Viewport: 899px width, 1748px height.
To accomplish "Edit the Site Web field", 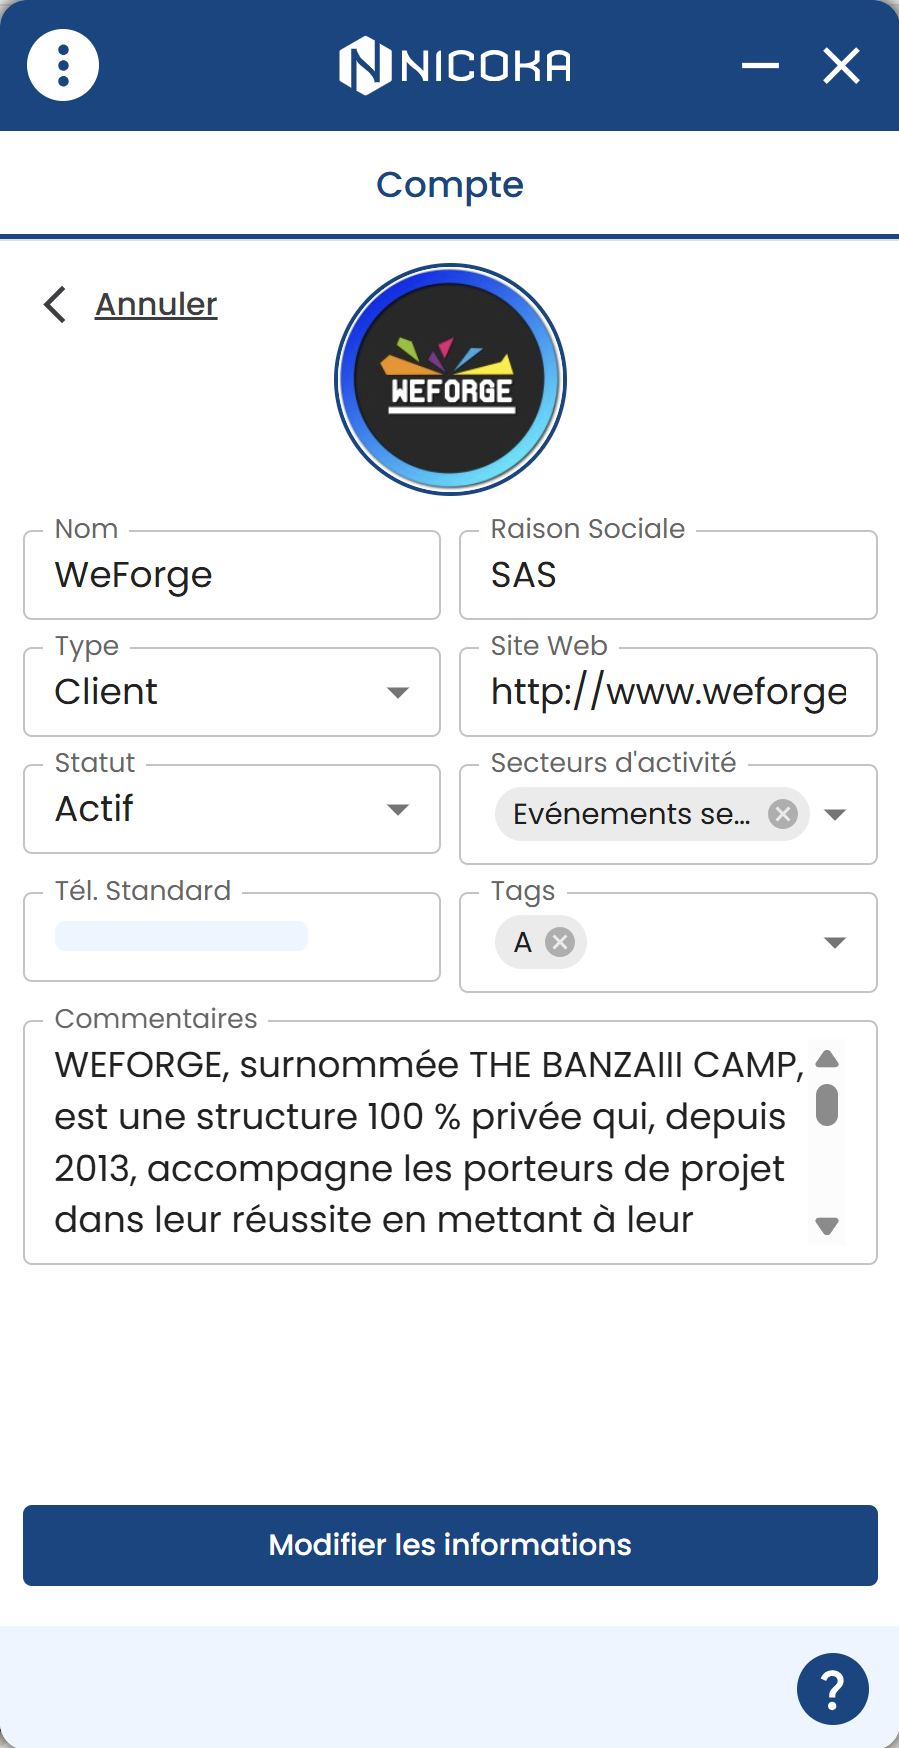I will pyautogui.click(x=668, y=692).
